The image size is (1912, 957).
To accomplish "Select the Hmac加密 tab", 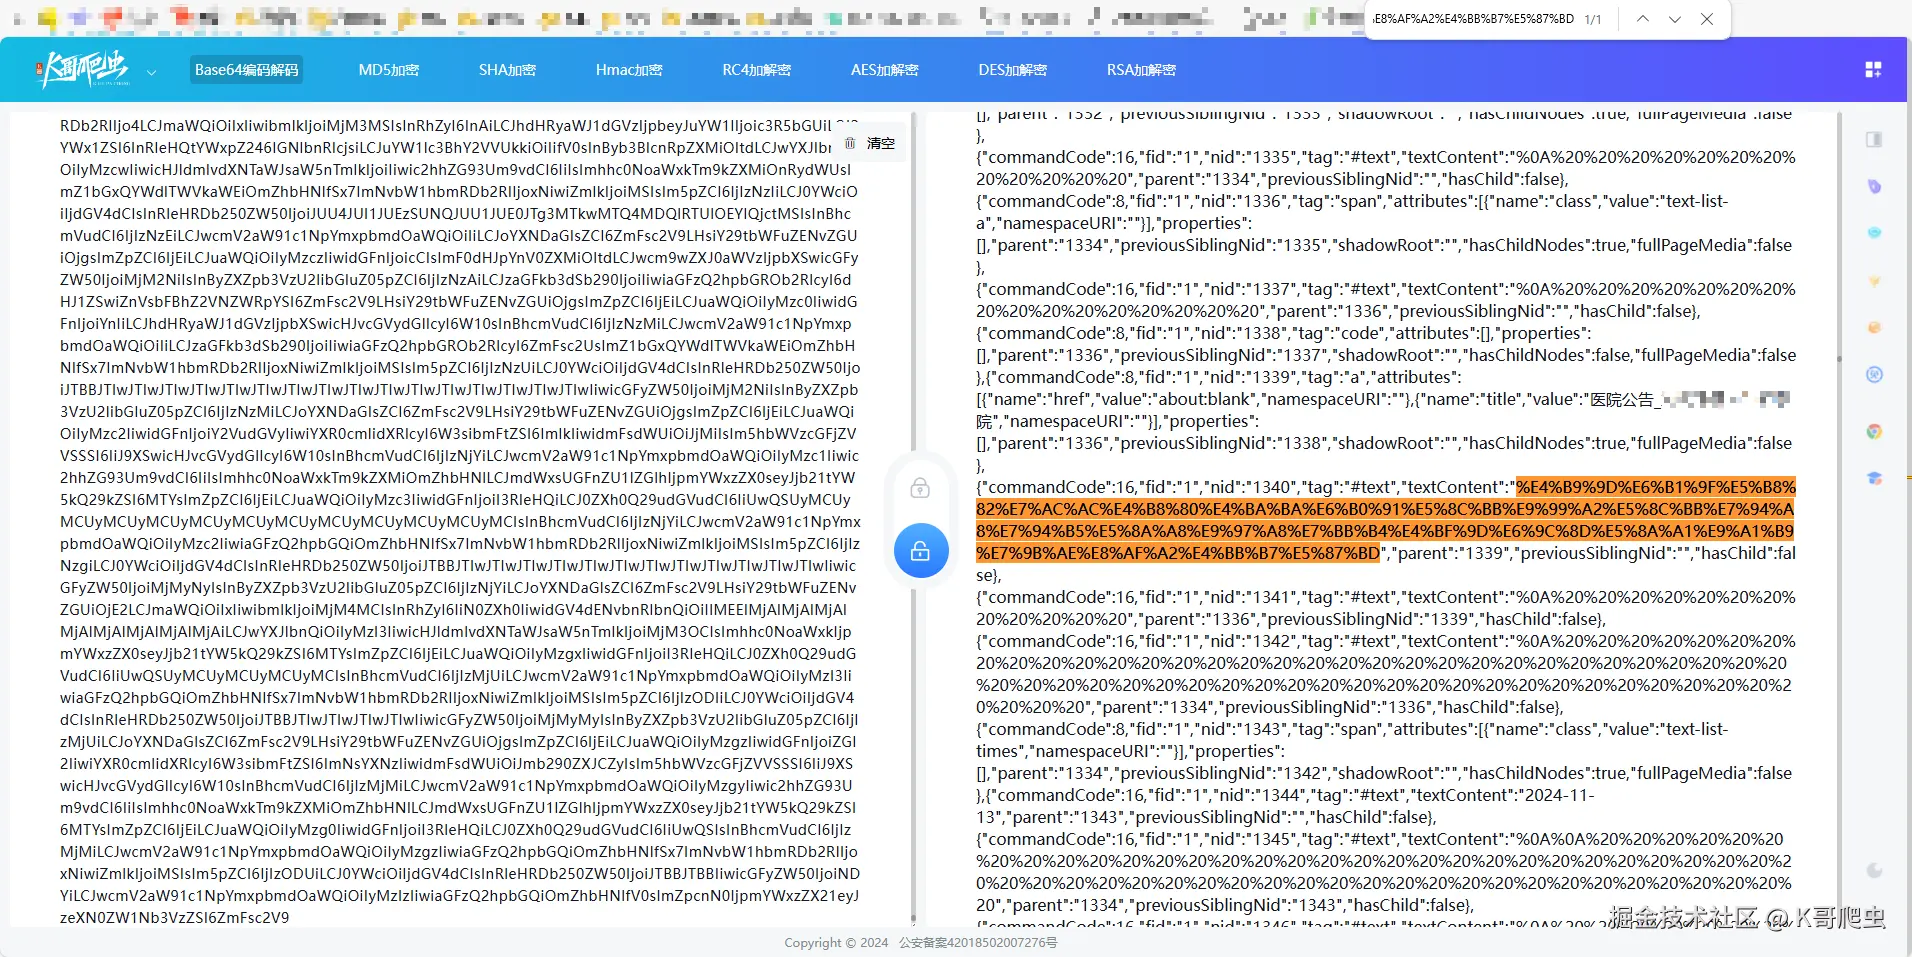I will point(629,70).
